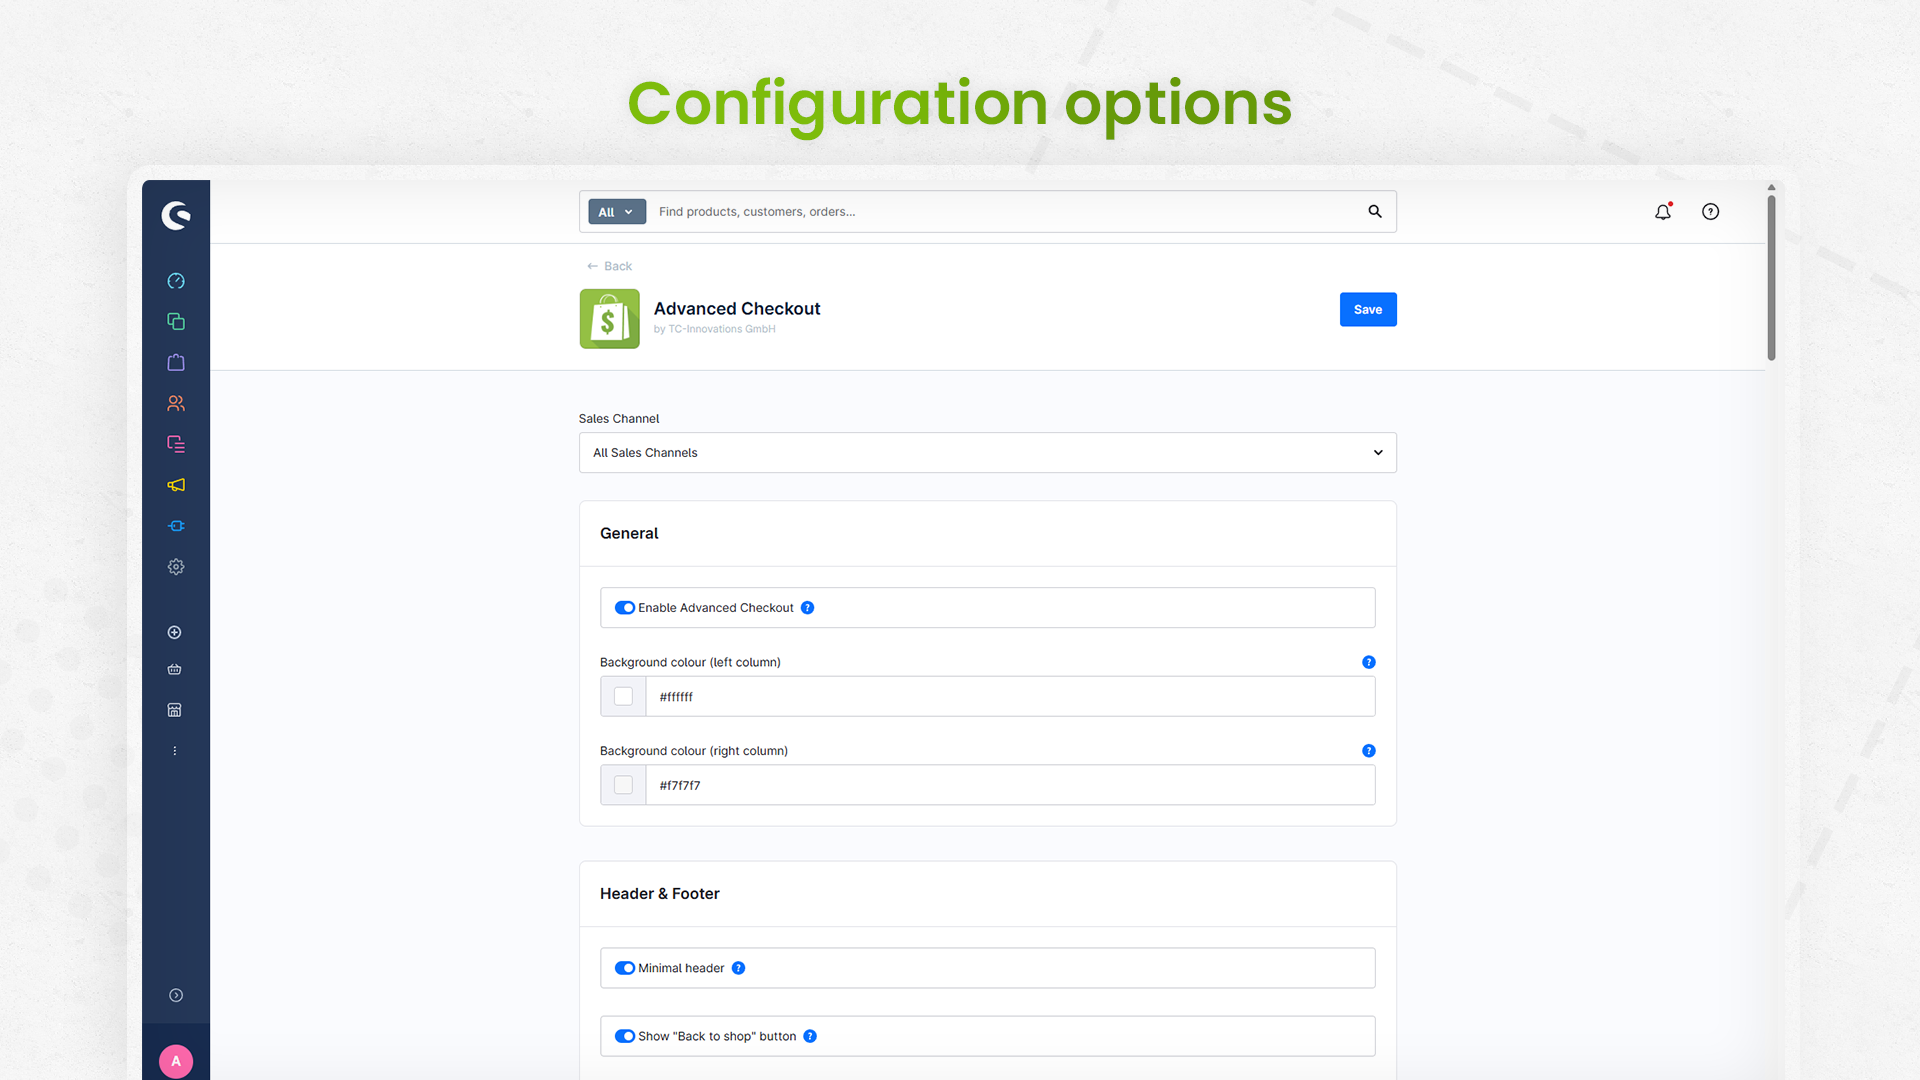
Task: Toggle the Minimal header switch
Action: pyautogui.click(x=625, y=968)
